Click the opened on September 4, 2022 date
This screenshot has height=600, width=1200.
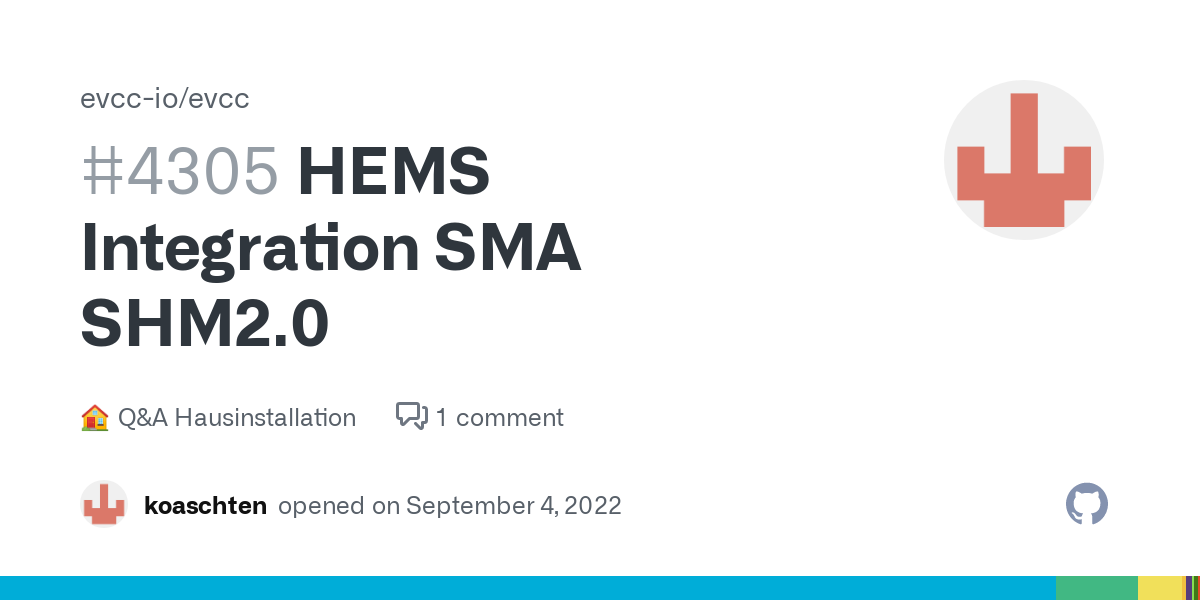[450, 506]
